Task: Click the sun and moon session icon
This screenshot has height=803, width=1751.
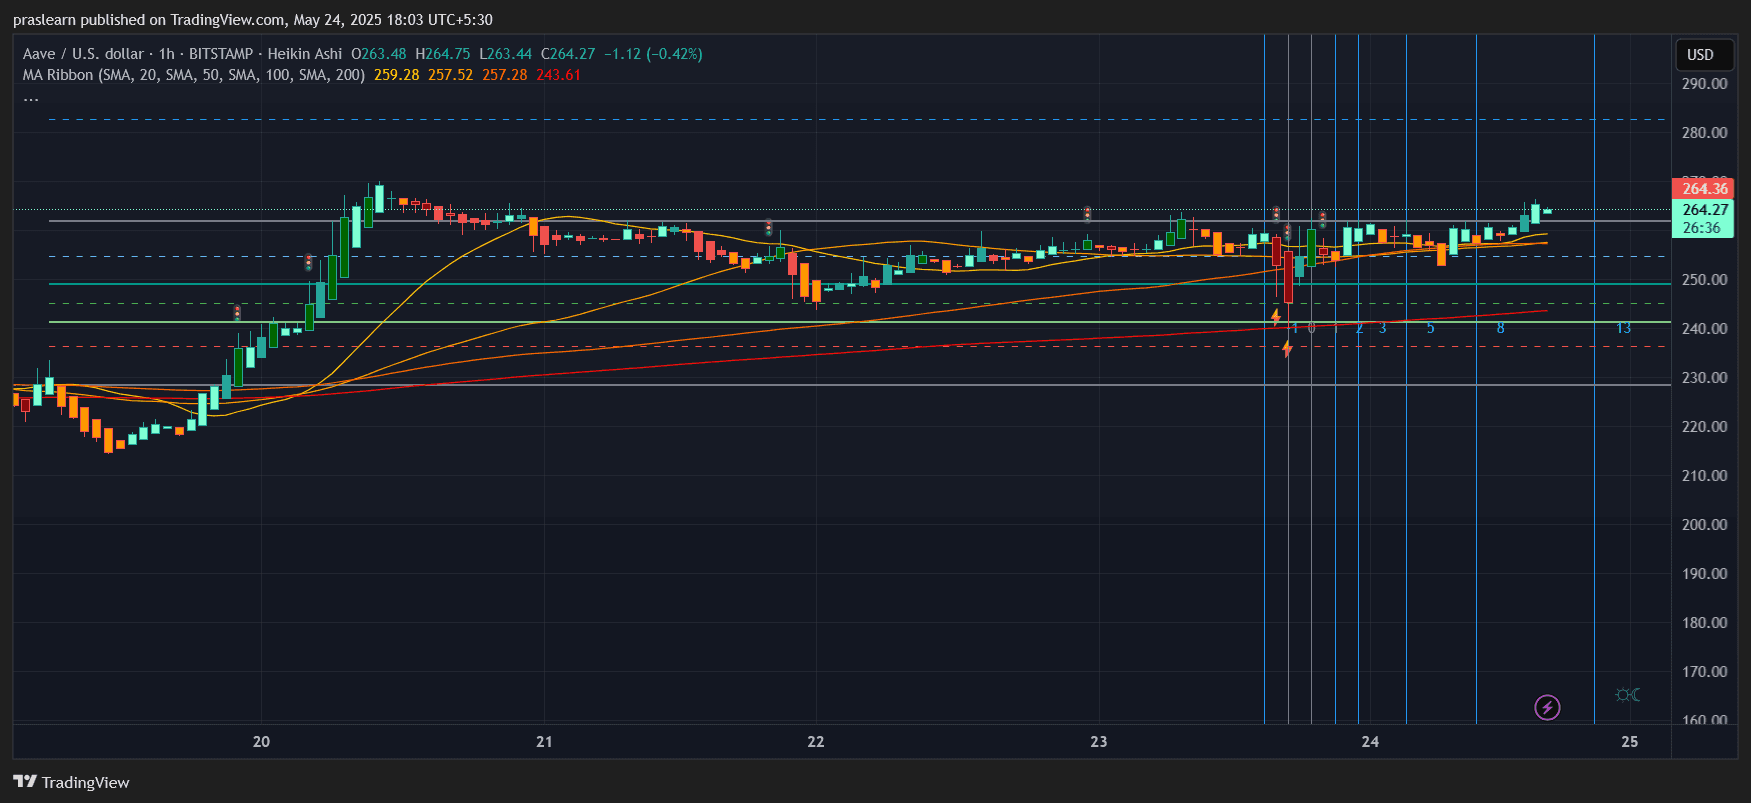Action: [1627, 695]
